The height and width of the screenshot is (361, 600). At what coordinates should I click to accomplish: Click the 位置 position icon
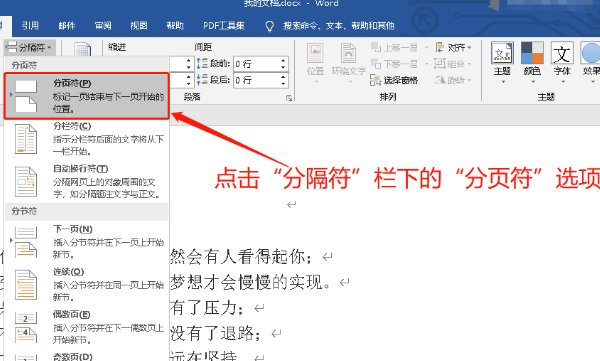pos(315,54)
